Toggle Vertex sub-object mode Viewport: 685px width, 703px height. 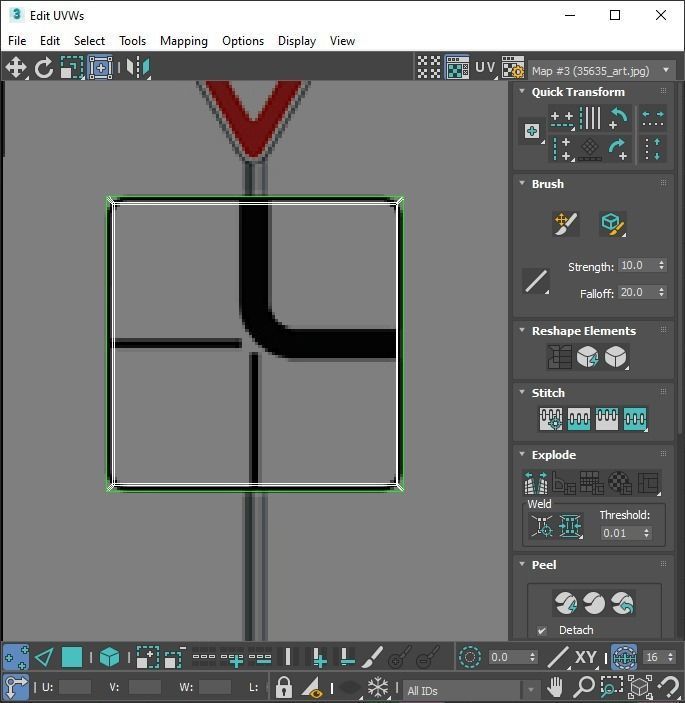tap(16, 657)
